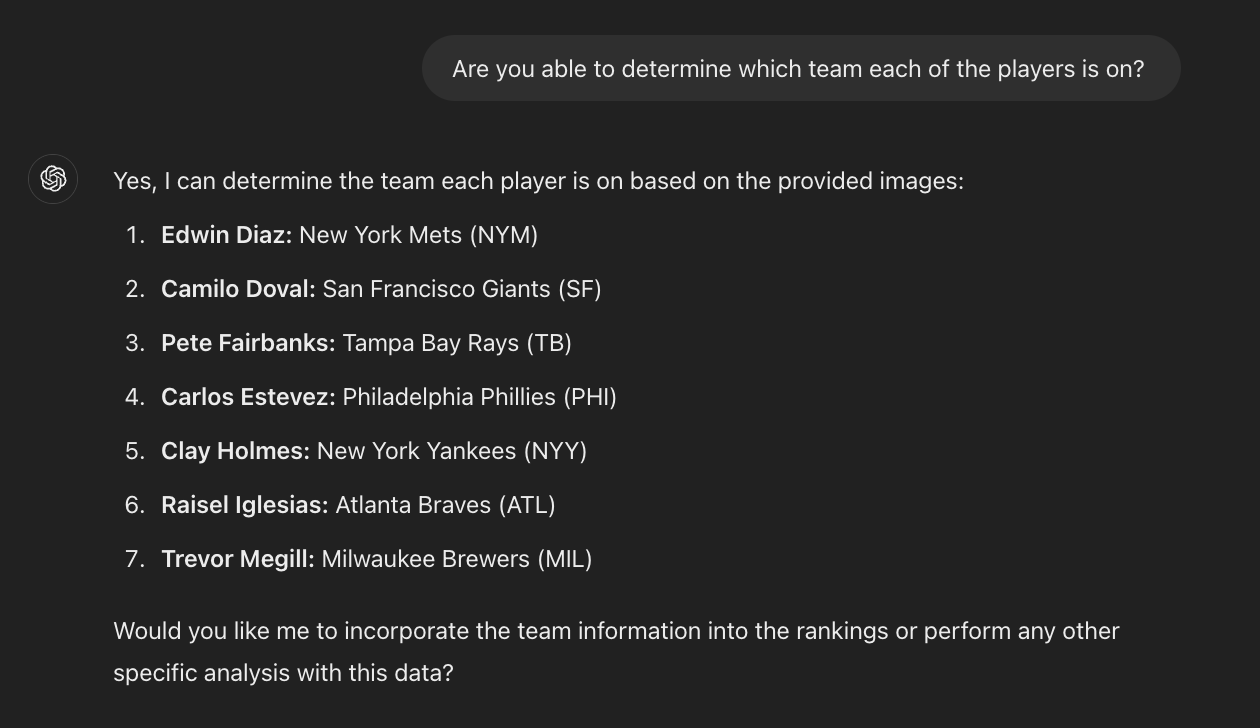Screen dimensions: 1260x728
Task: Click list number 1 beside Edwin Diaz
Action: coord(135,235)
